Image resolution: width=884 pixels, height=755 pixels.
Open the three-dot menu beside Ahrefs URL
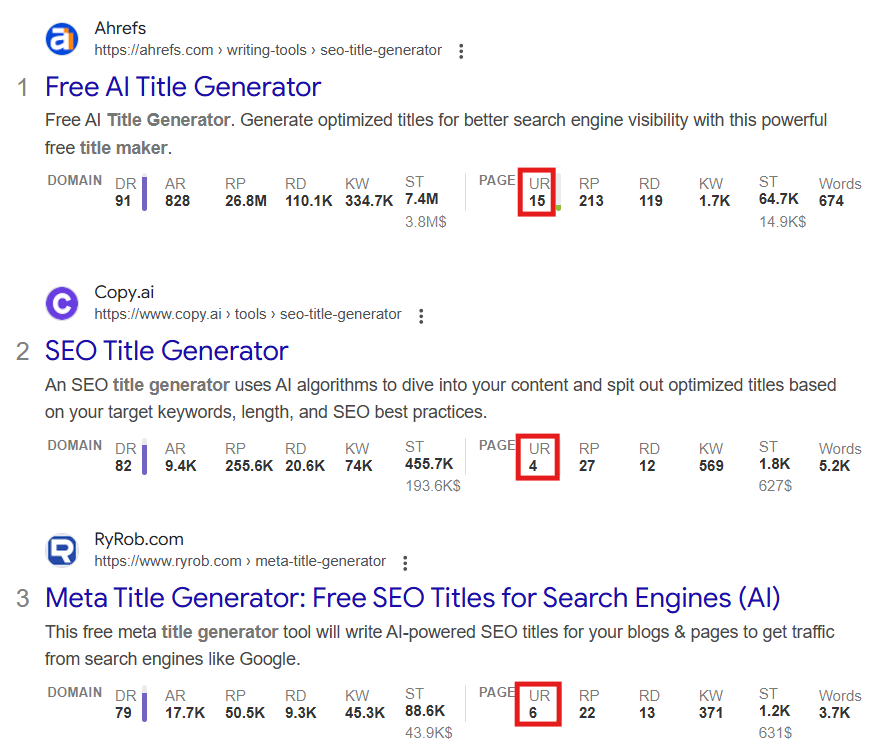(461, 51)
